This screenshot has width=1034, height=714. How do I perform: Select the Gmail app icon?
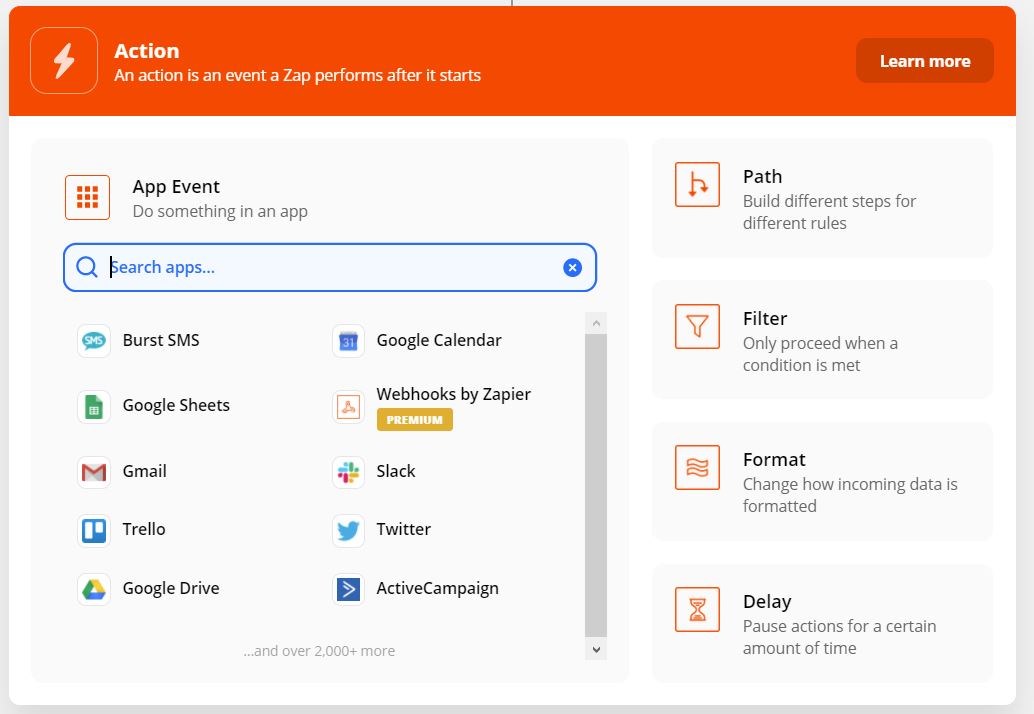point(94,472)
